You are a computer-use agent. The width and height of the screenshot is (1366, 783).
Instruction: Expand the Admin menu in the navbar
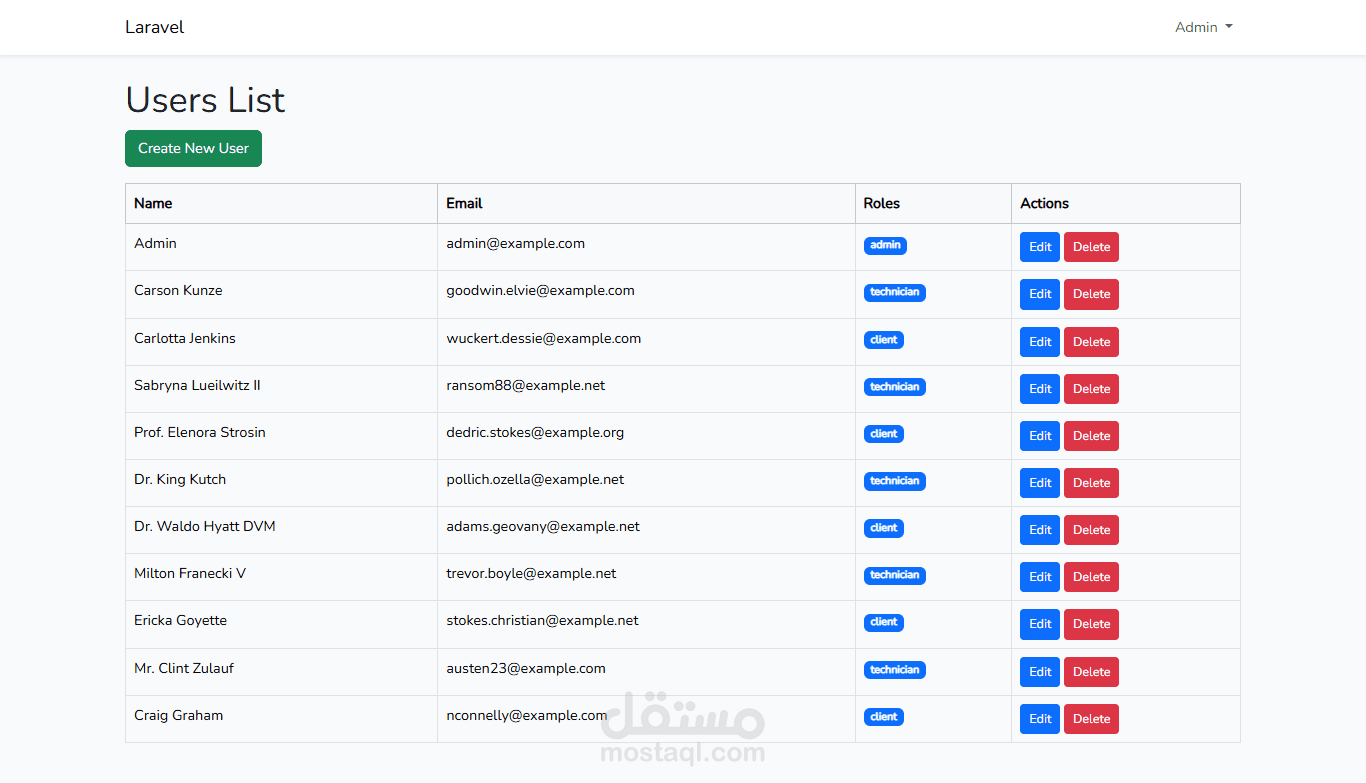[1202, 27]
